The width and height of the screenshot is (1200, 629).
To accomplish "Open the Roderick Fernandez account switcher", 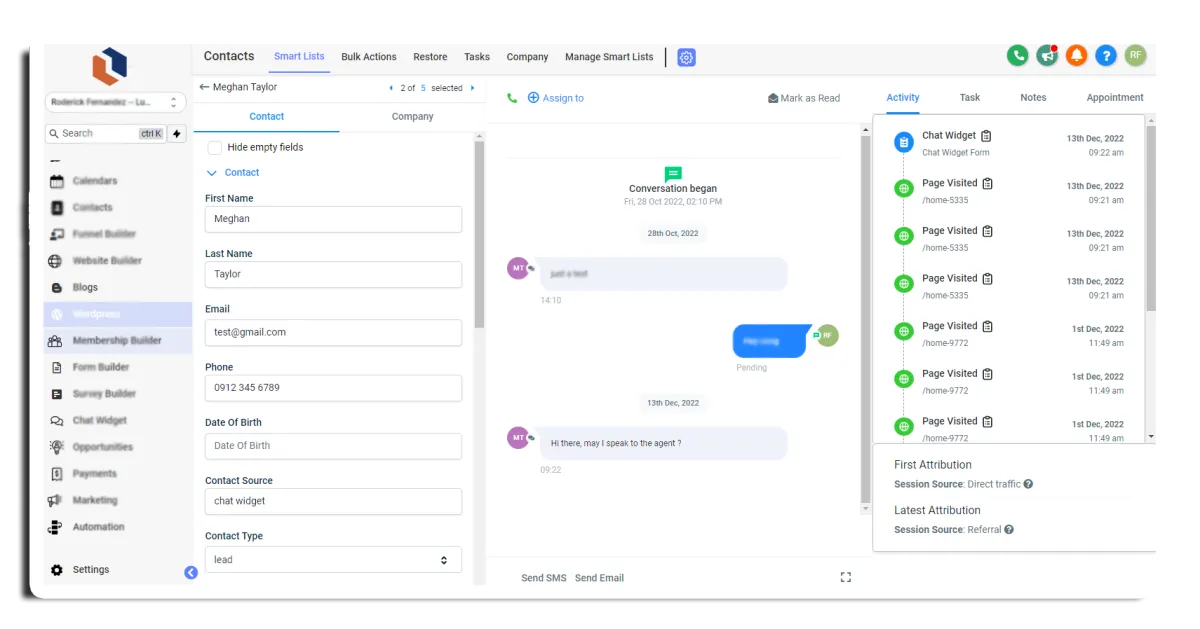I will pos(116,102).
